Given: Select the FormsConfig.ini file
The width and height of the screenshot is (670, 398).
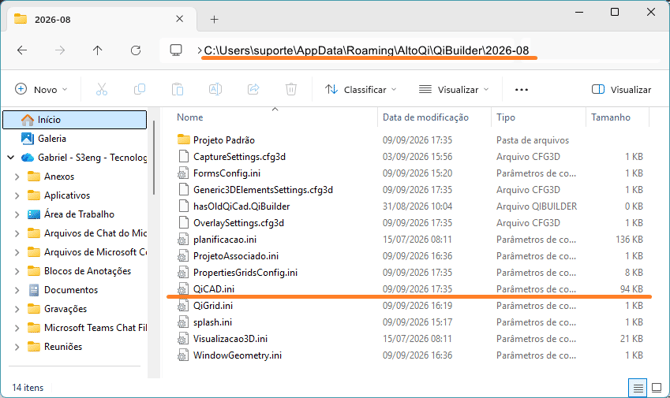Looking at the screenshot, I should 226,173.
